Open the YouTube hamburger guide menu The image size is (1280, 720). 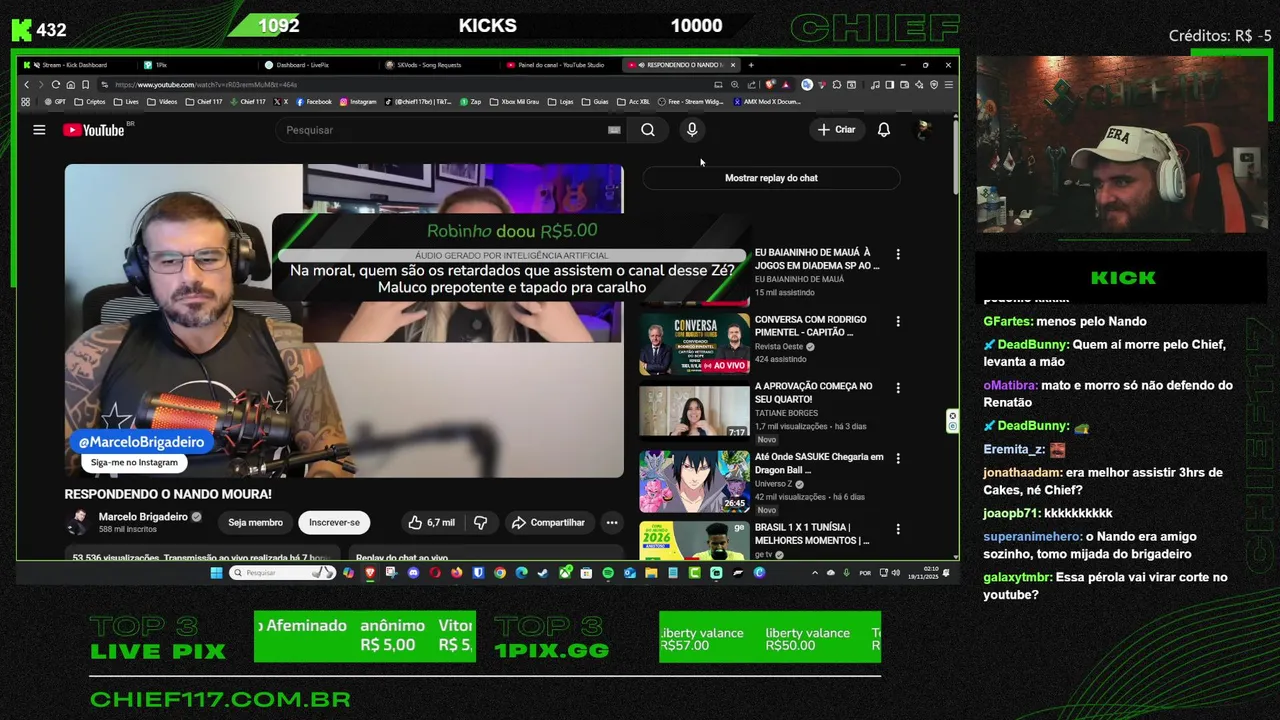click(x=39, y=130)
